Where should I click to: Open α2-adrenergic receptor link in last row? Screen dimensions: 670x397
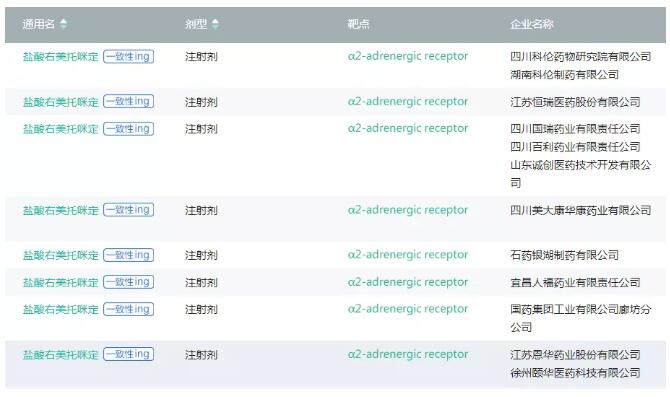408,354
